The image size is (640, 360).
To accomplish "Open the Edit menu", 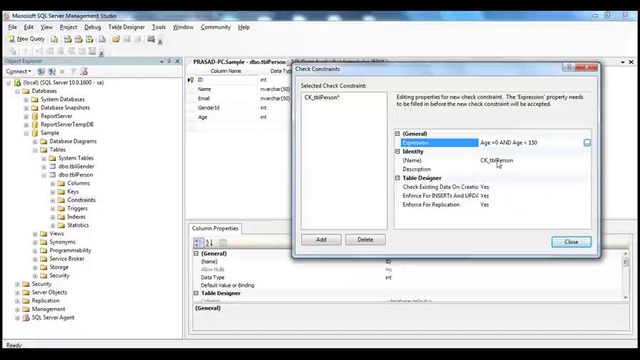I will point(29,27).
